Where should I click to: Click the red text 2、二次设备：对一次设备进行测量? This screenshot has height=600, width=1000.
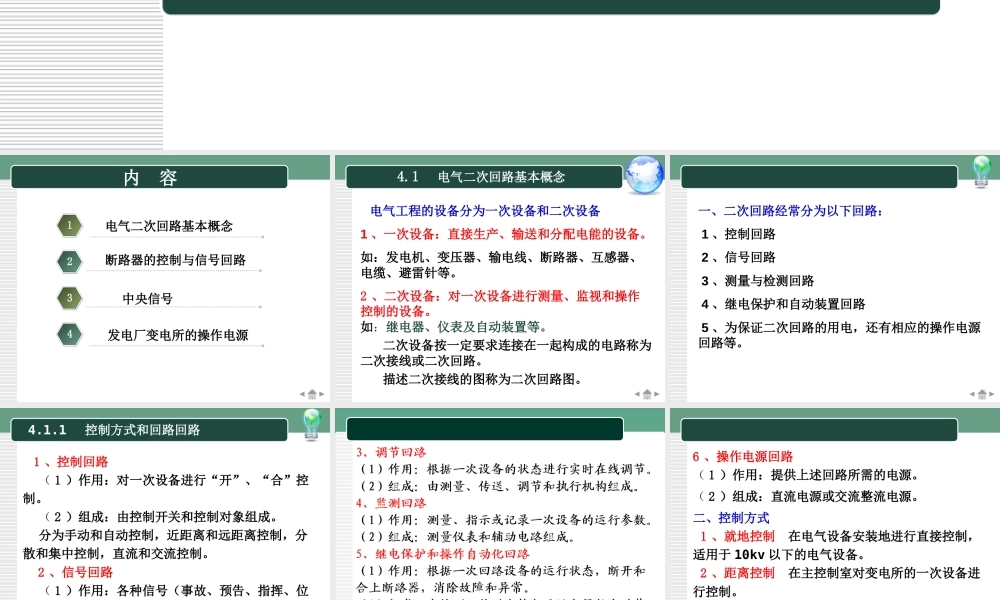(500, 304)
